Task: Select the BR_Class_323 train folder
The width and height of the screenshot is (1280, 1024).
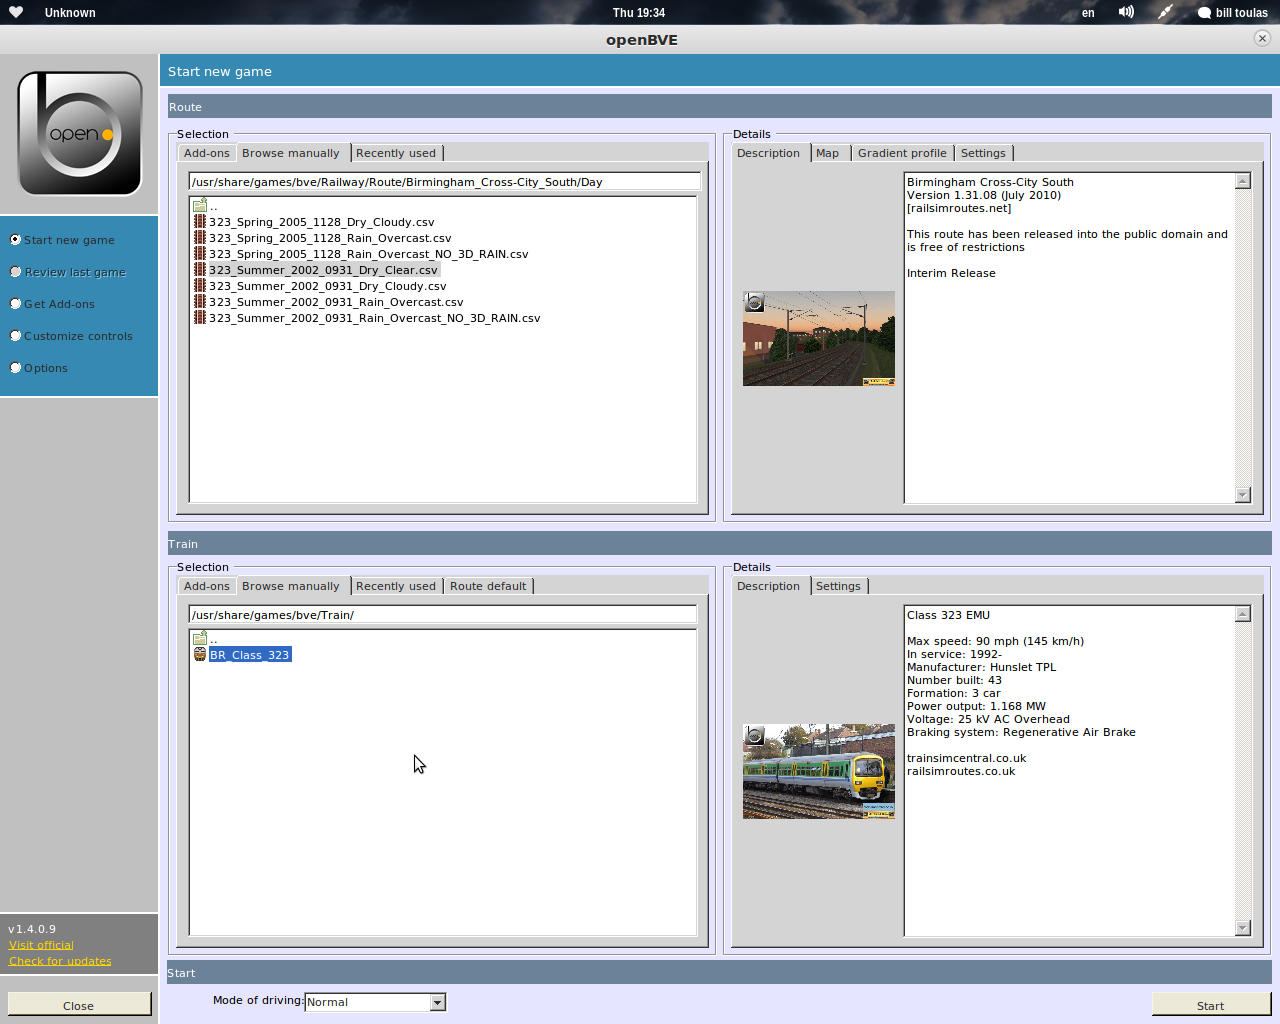Action: click(249, 655)
